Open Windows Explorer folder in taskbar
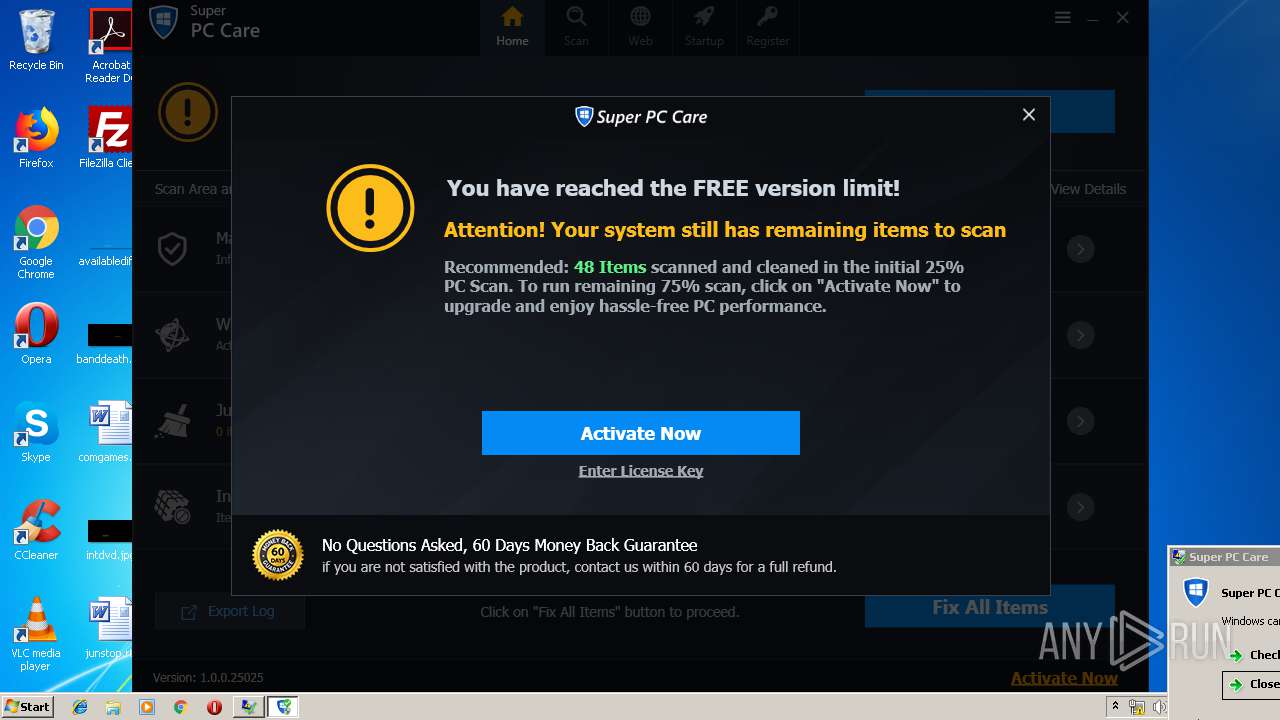Viewport: 1280px width, 720px height. coord(113,707)
